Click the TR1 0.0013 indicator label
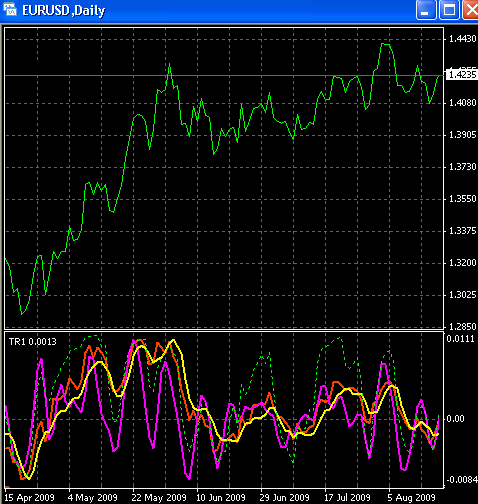The width and height of the screenshot is (478, 504). coord(33,342)
